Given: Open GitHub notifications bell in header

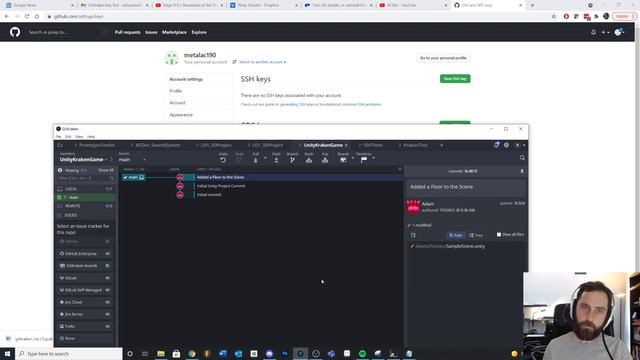Looking at the screenshot, I should pyautogui.click(x=593, y=32).
